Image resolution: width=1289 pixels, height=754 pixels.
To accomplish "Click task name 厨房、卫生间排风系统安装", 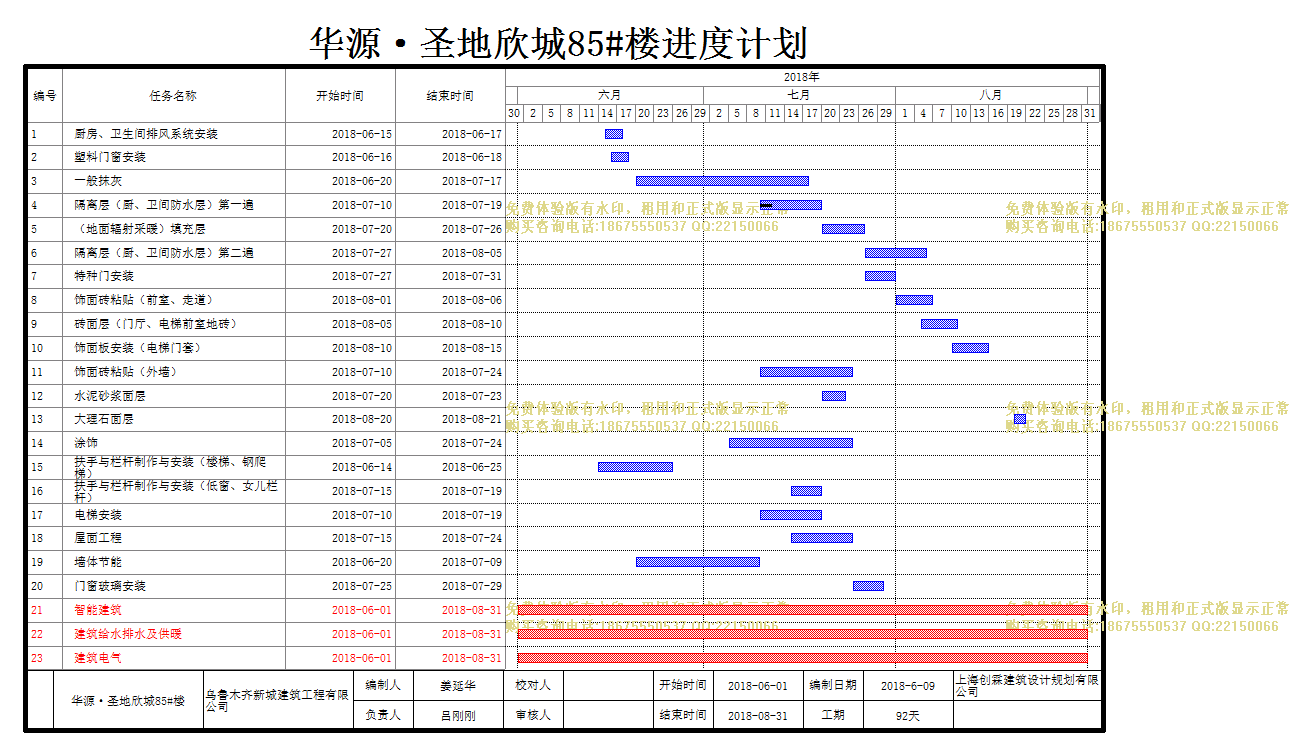I will point(146,134).
